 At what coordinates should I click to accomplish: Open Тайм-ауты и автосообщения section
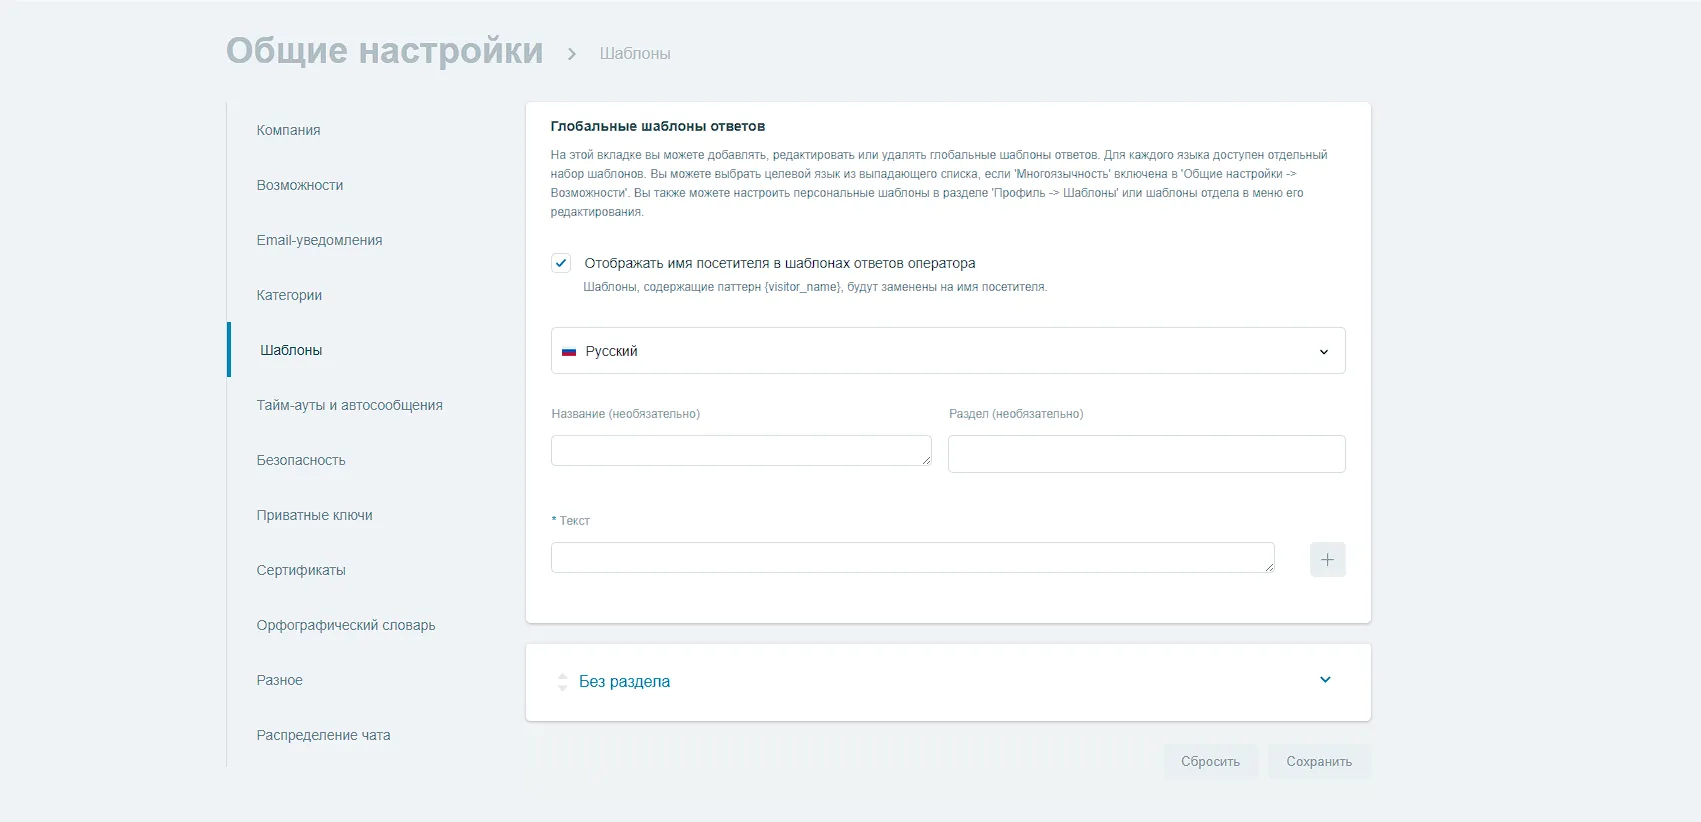349,405
